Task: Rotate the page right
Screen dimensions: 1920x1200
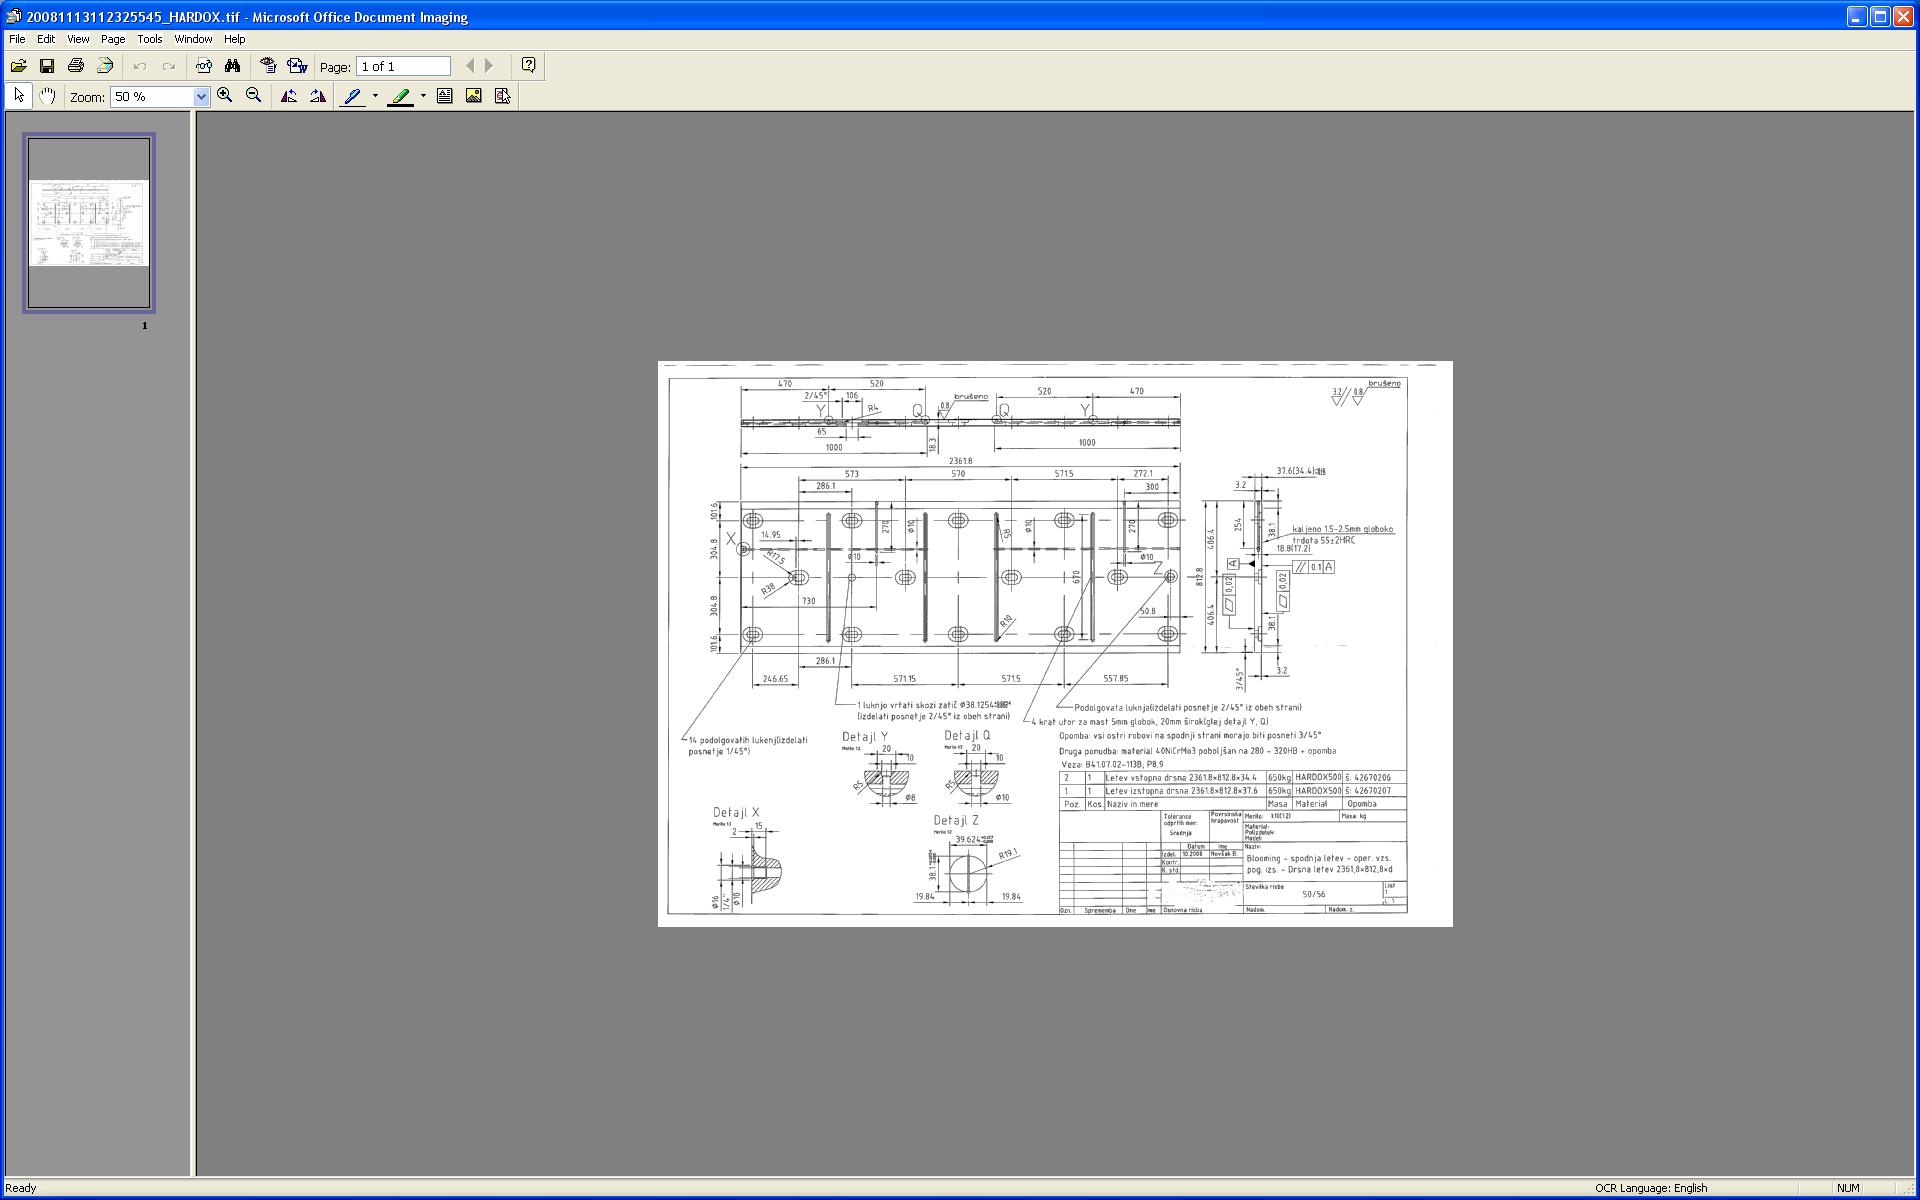Action: 318,96
